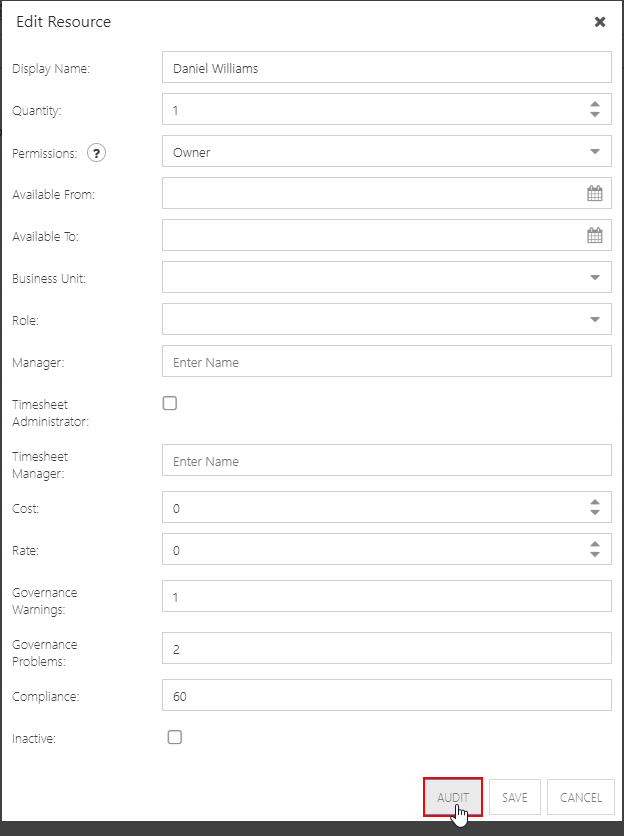
Task: Click the Compliance field showing 60
Action: click(x=387, y=695)
